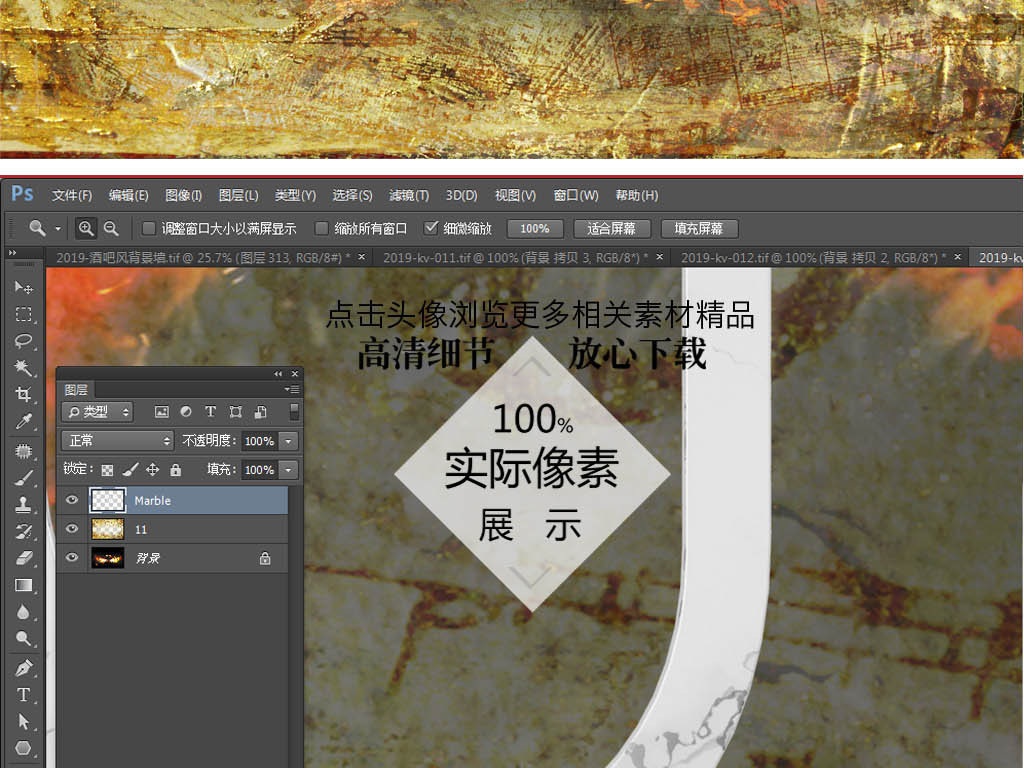Select layer 11 thumbnail

[107, 529]
